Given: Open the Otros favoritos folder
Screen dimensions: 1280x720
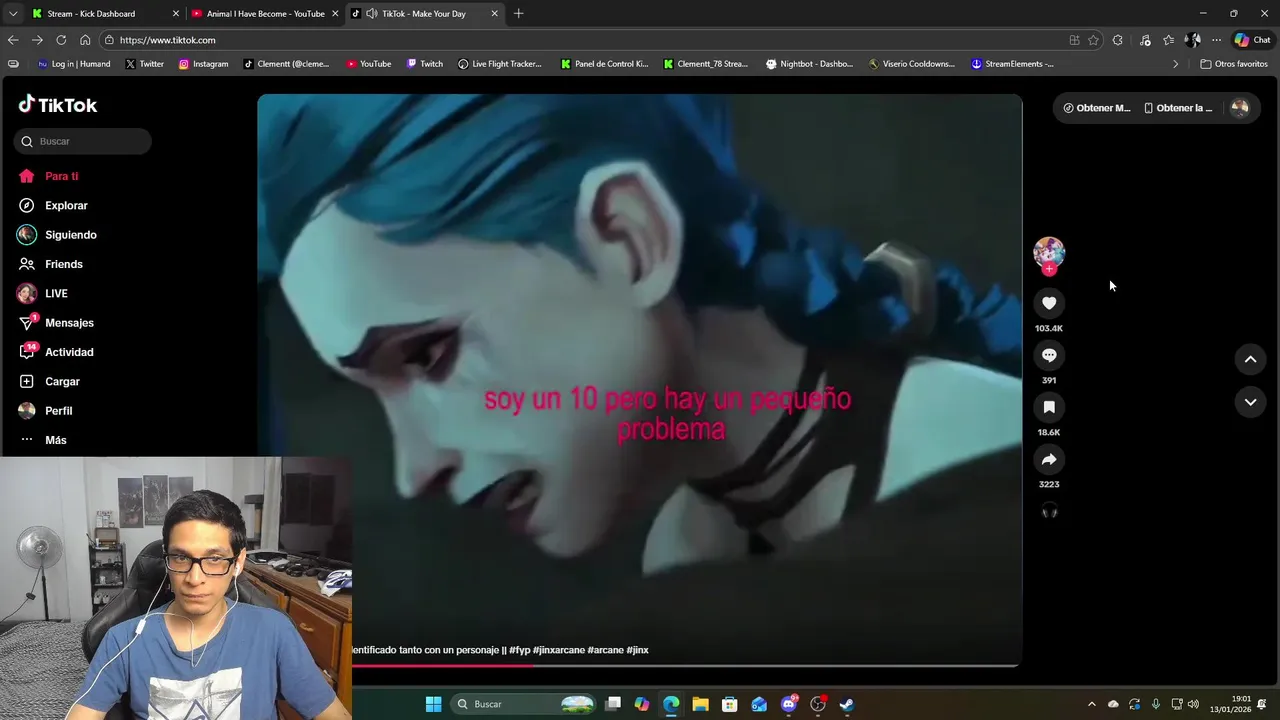Looking at the screenshot, I should (x=1234, y=64).
